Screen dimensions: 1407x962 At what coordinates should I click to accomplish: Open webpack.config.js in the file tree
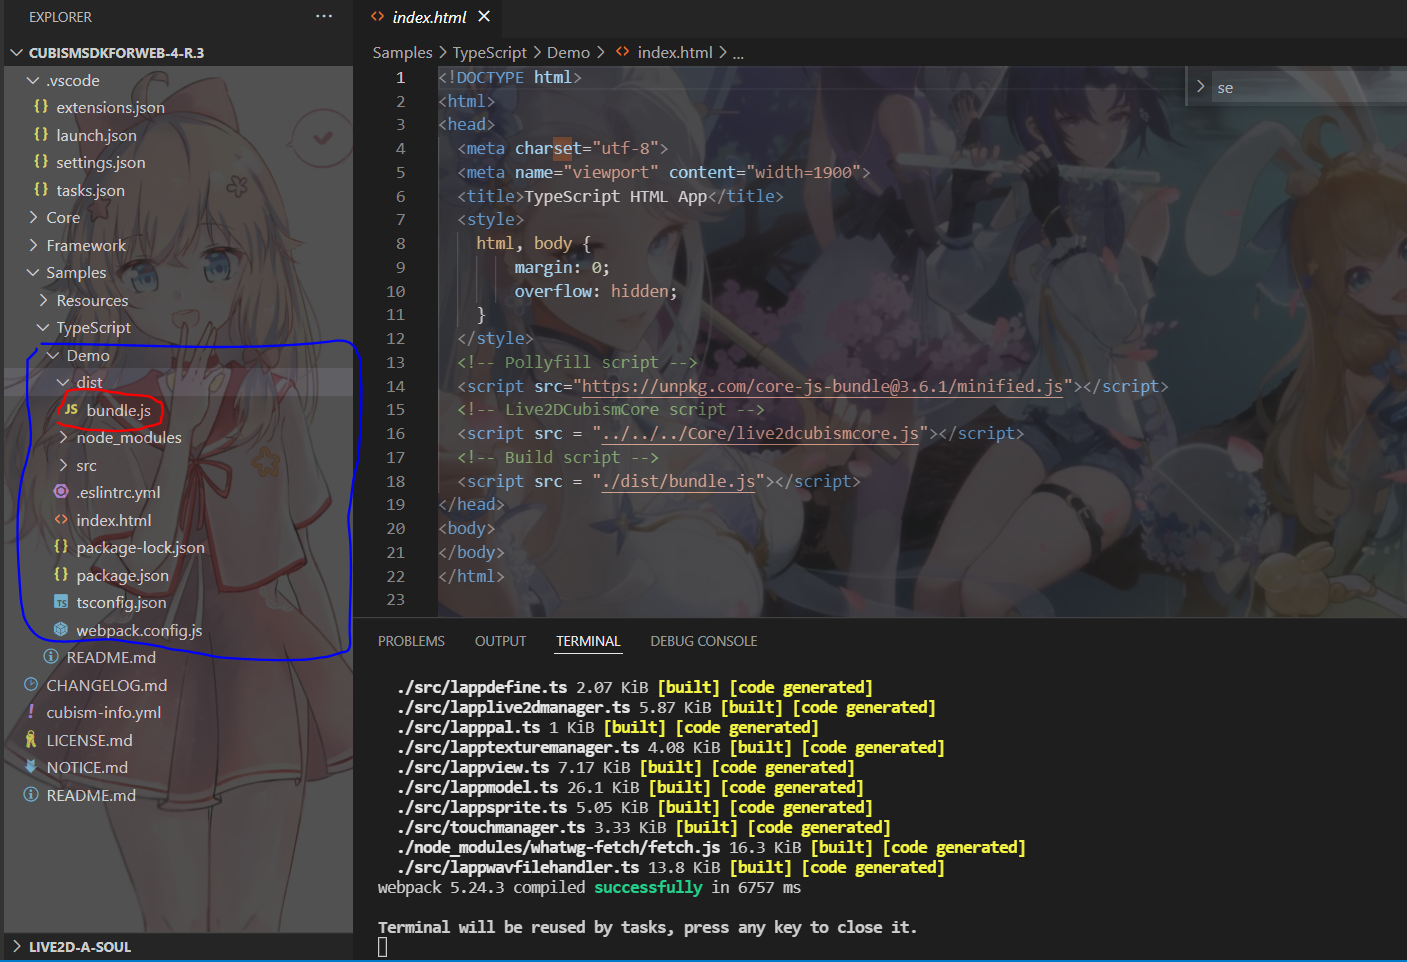point(138,630)
